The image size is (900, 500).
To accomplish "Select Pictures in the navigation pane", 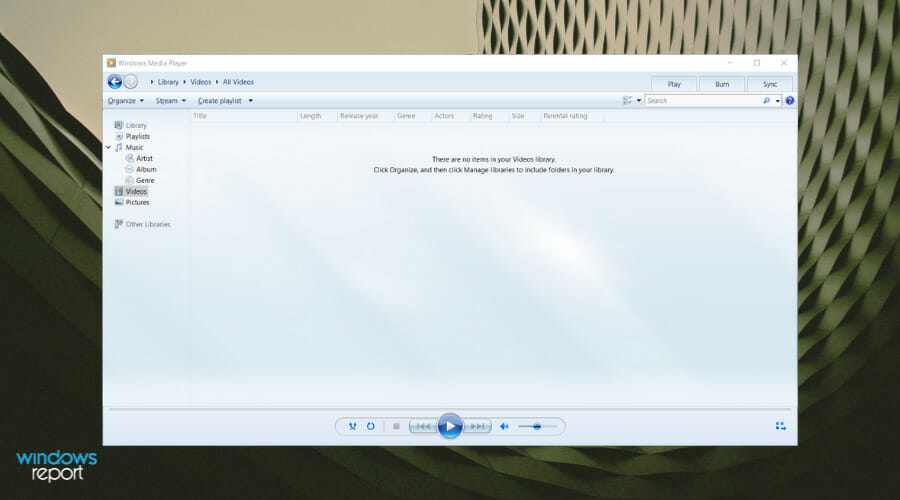I will (138, 202).
